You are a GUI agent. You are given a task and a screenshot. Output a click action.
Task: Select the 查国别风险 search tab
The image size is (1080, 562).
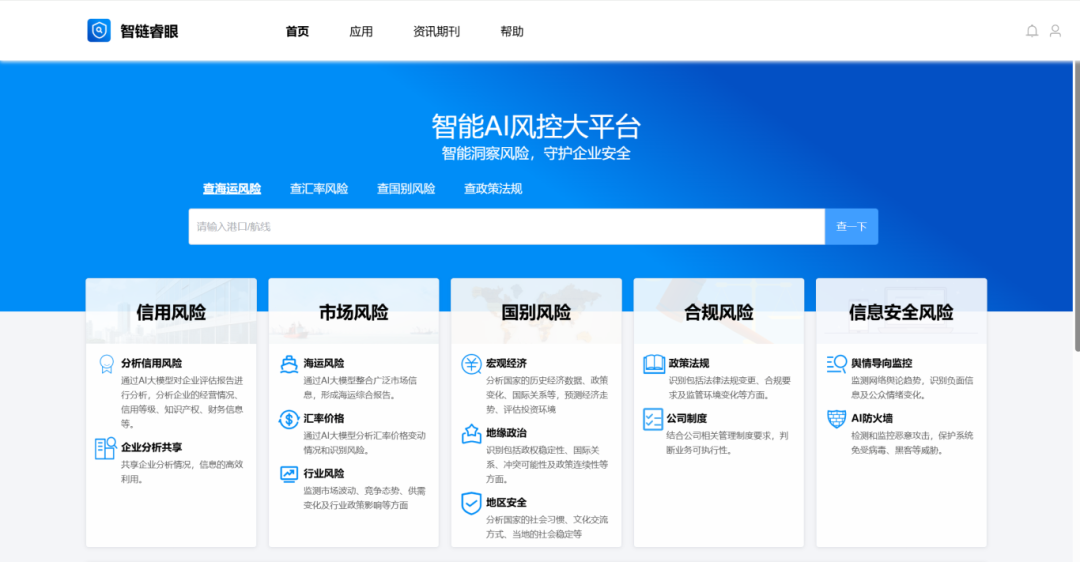pyautogui.click(x=406, y=189)
